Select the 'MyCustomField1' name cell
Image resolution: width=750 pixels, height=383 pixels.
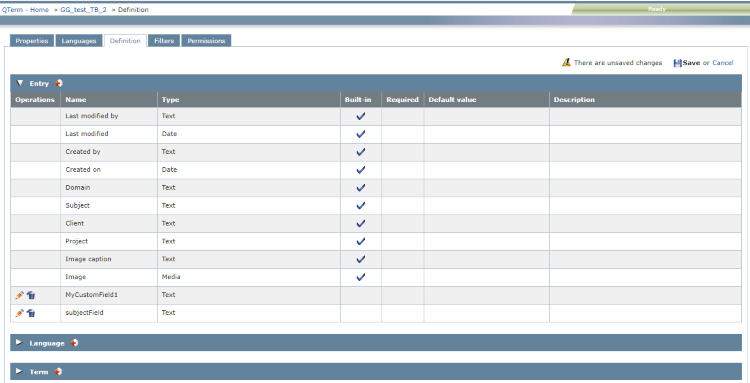click(109, 295)
